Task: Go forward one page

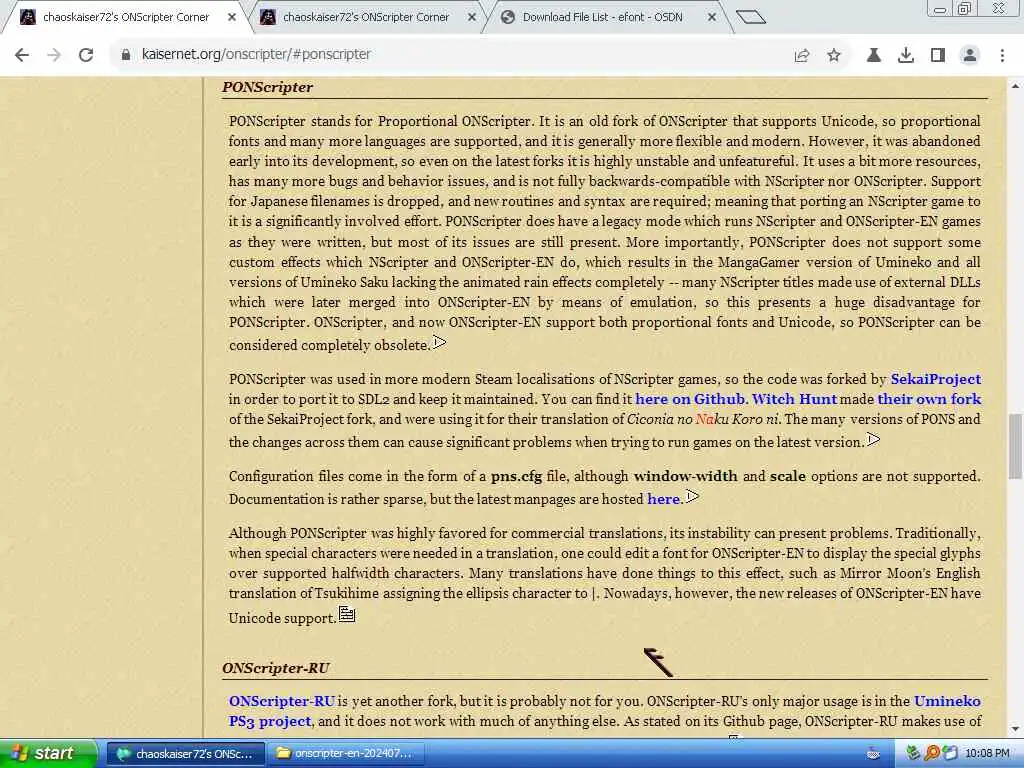Action: [54, 55]
